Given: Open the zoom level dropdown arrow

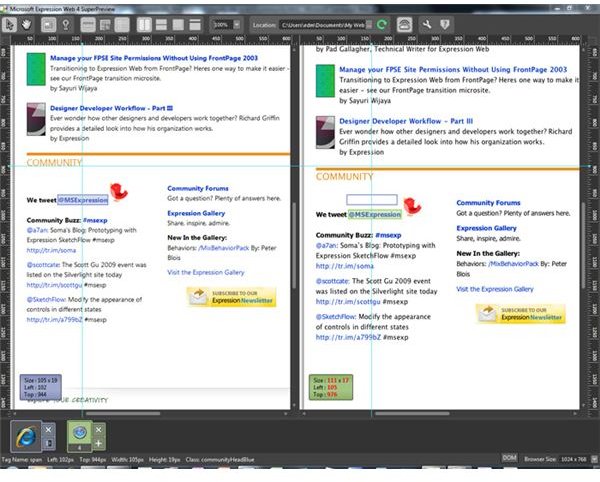Looking at the screenshot, I should point(237,25).
